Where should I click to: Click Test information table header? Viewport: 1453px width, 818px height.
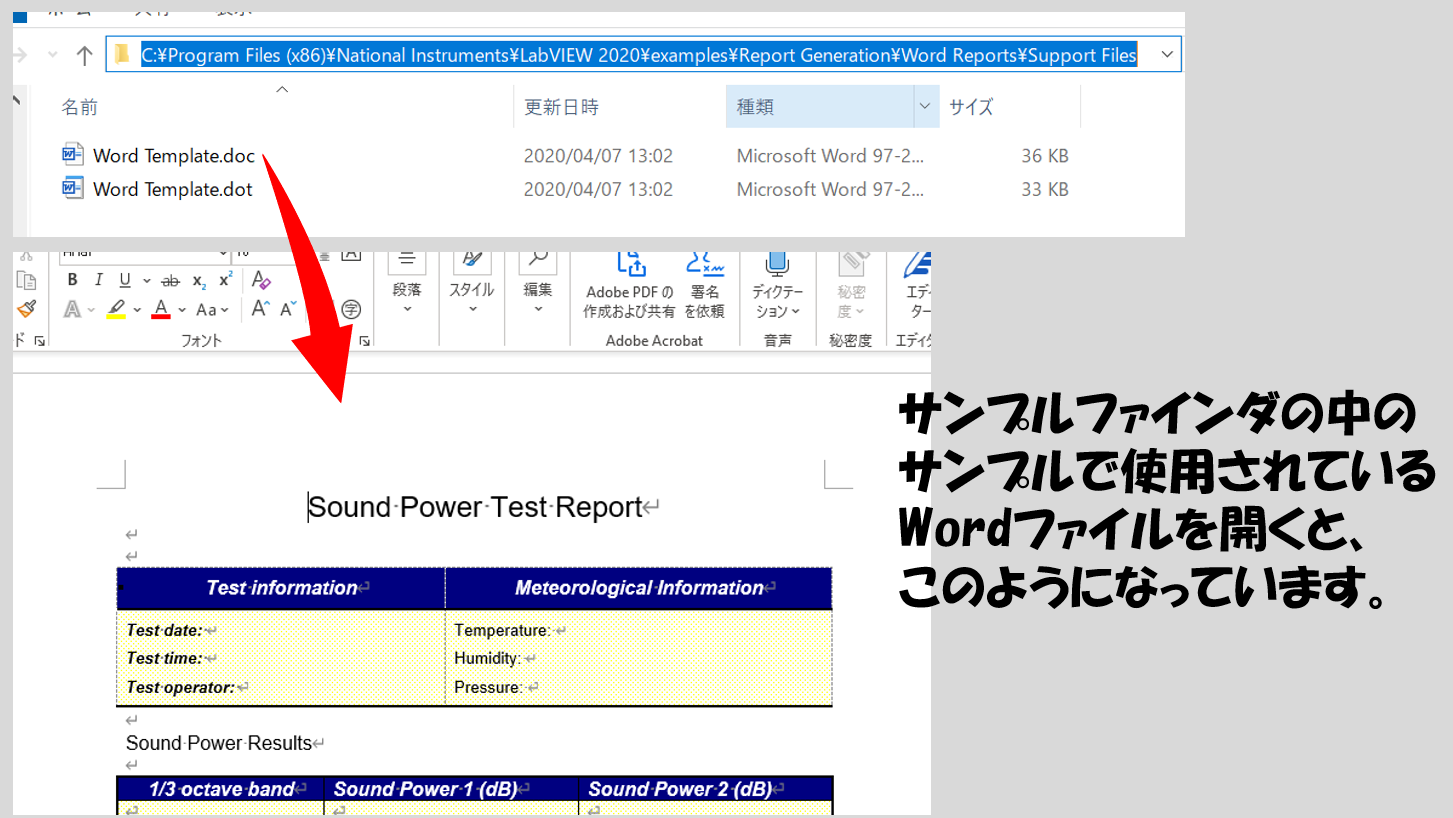[x=281, y=588]
